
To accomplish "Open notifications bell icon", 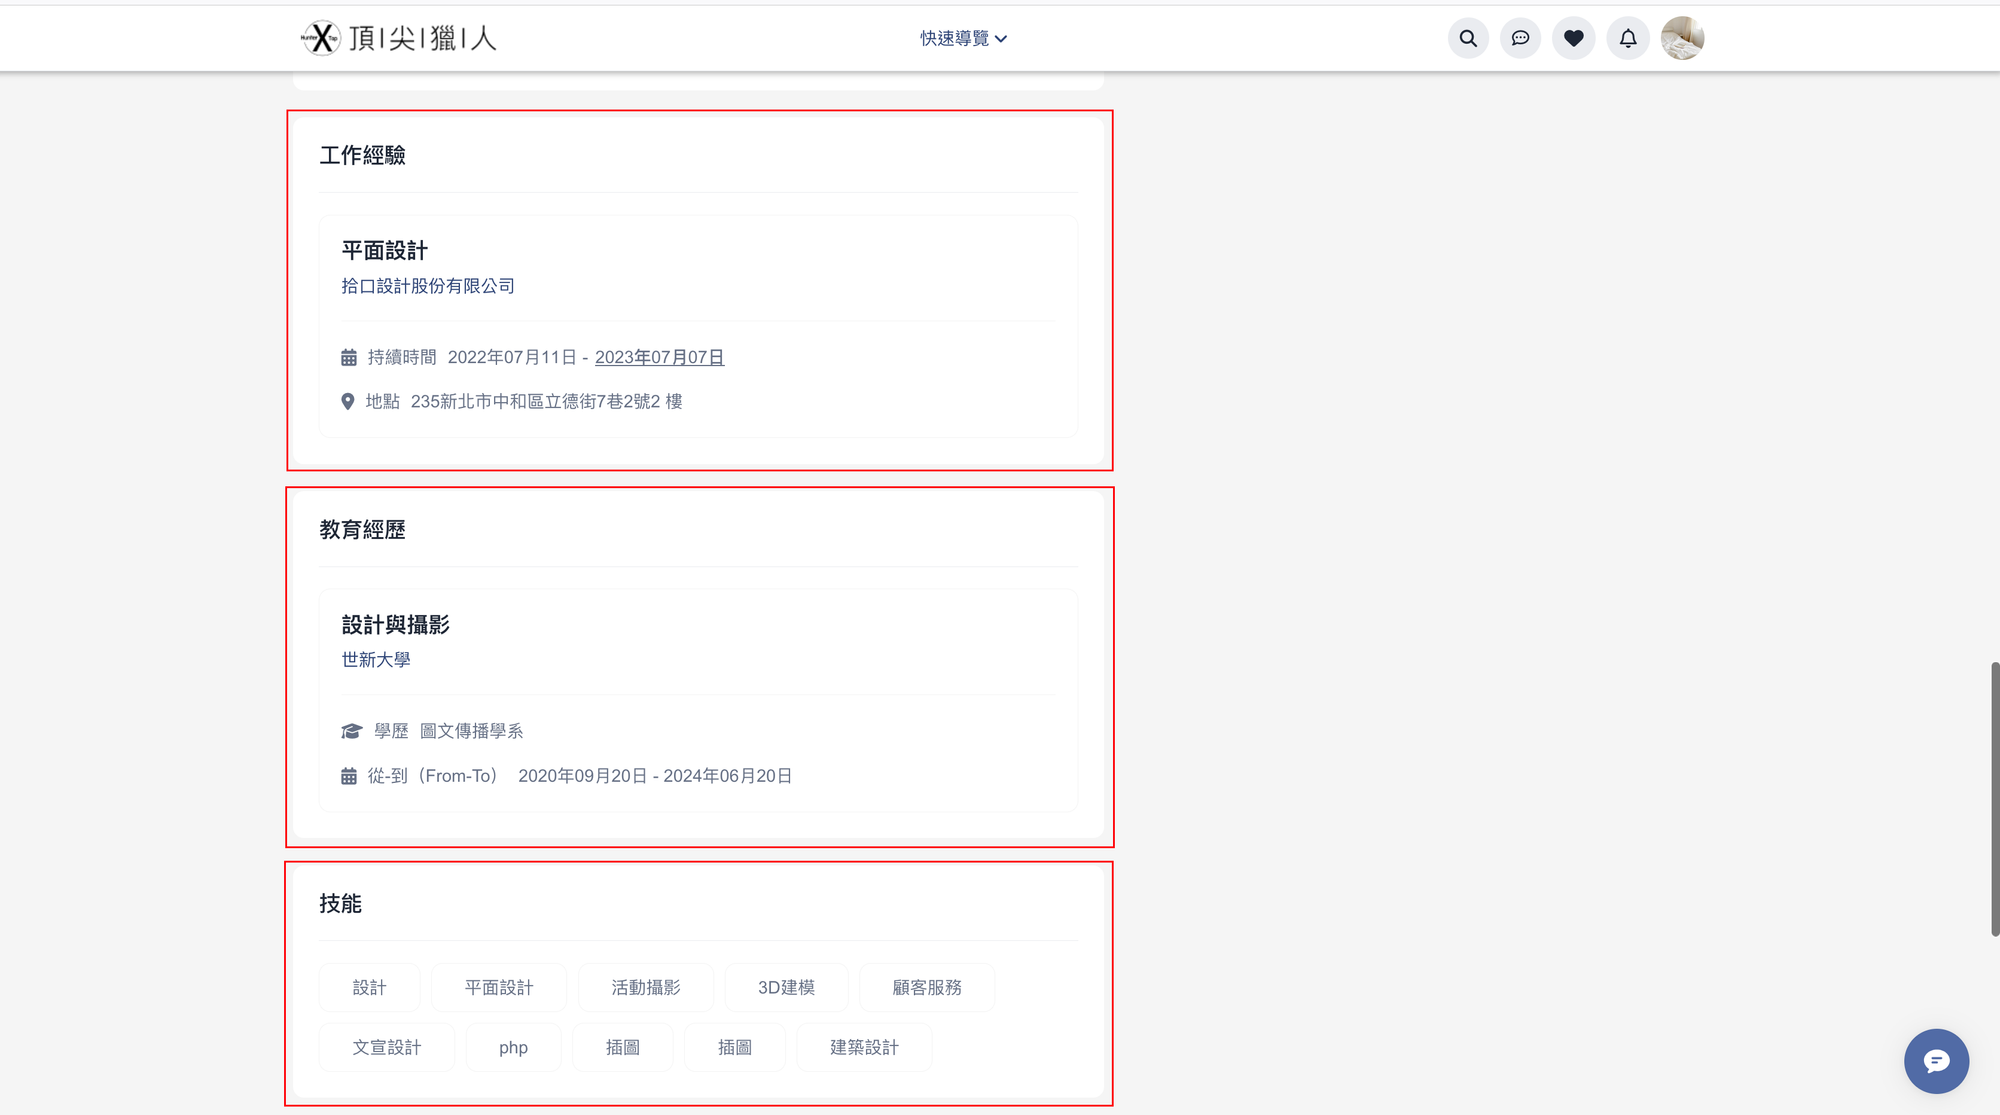I will tap(1627, 38).
